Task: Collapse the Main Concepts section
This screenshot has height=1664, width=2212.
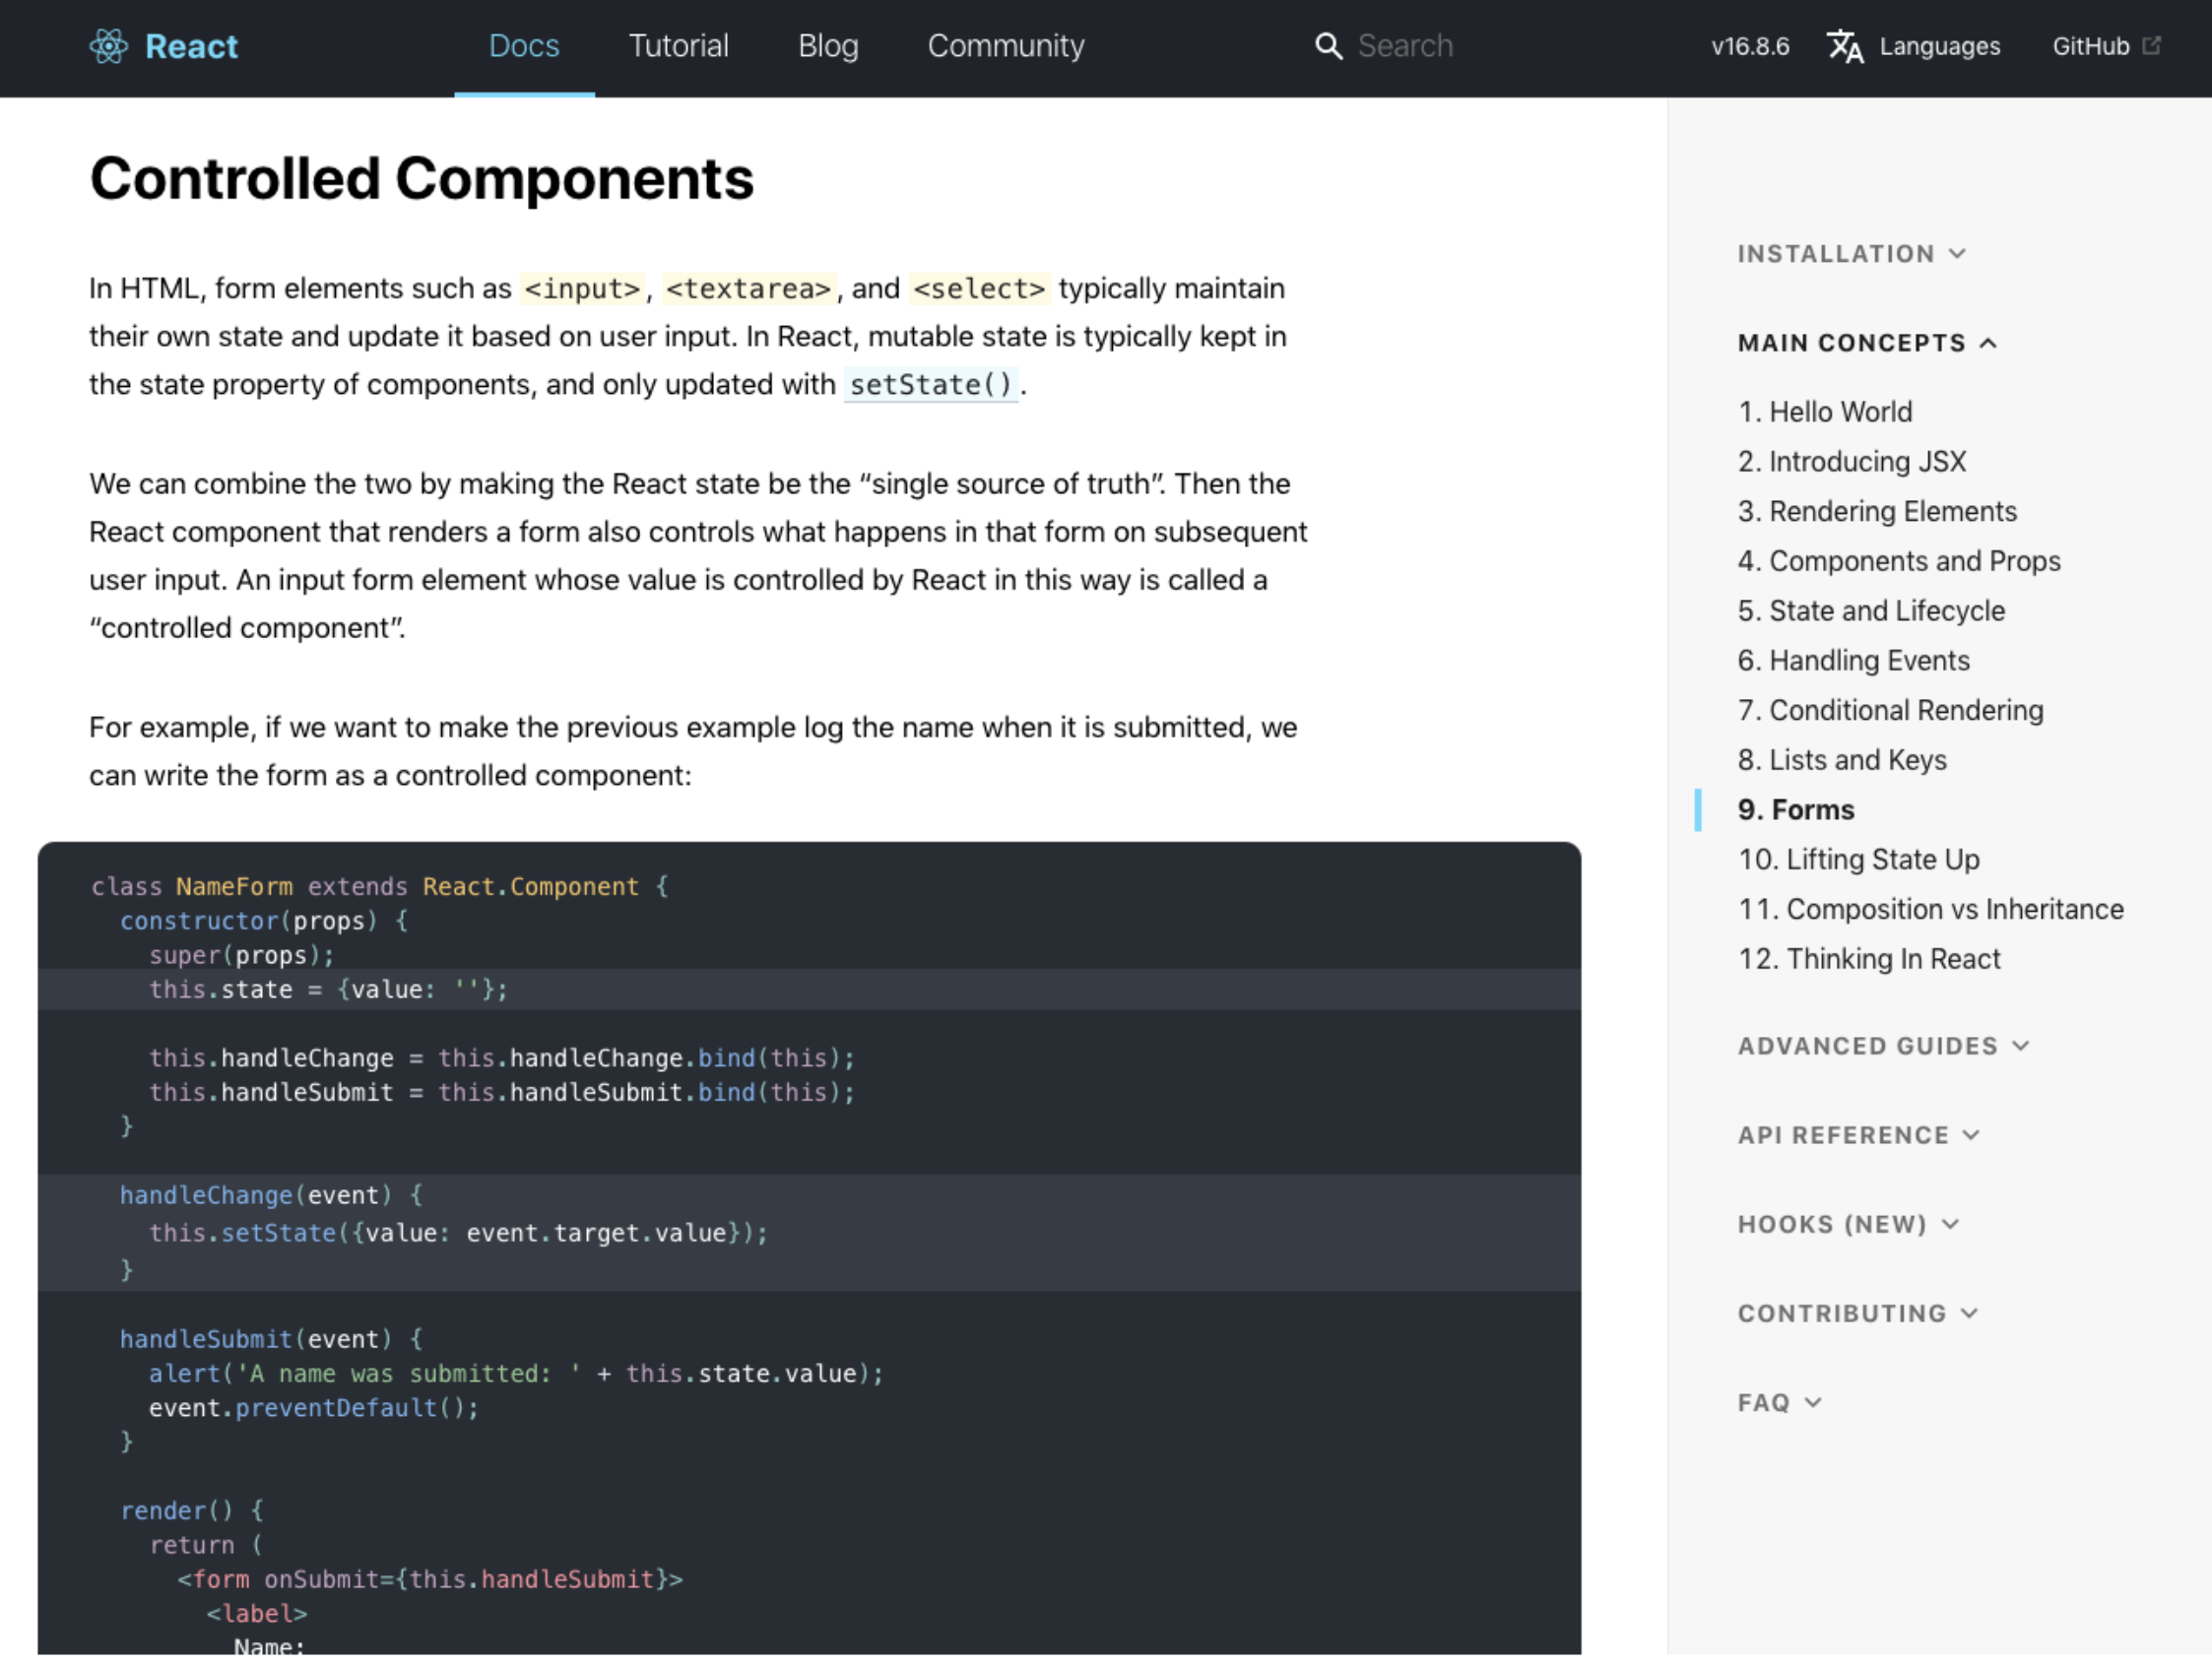Action: (1867, 343)
